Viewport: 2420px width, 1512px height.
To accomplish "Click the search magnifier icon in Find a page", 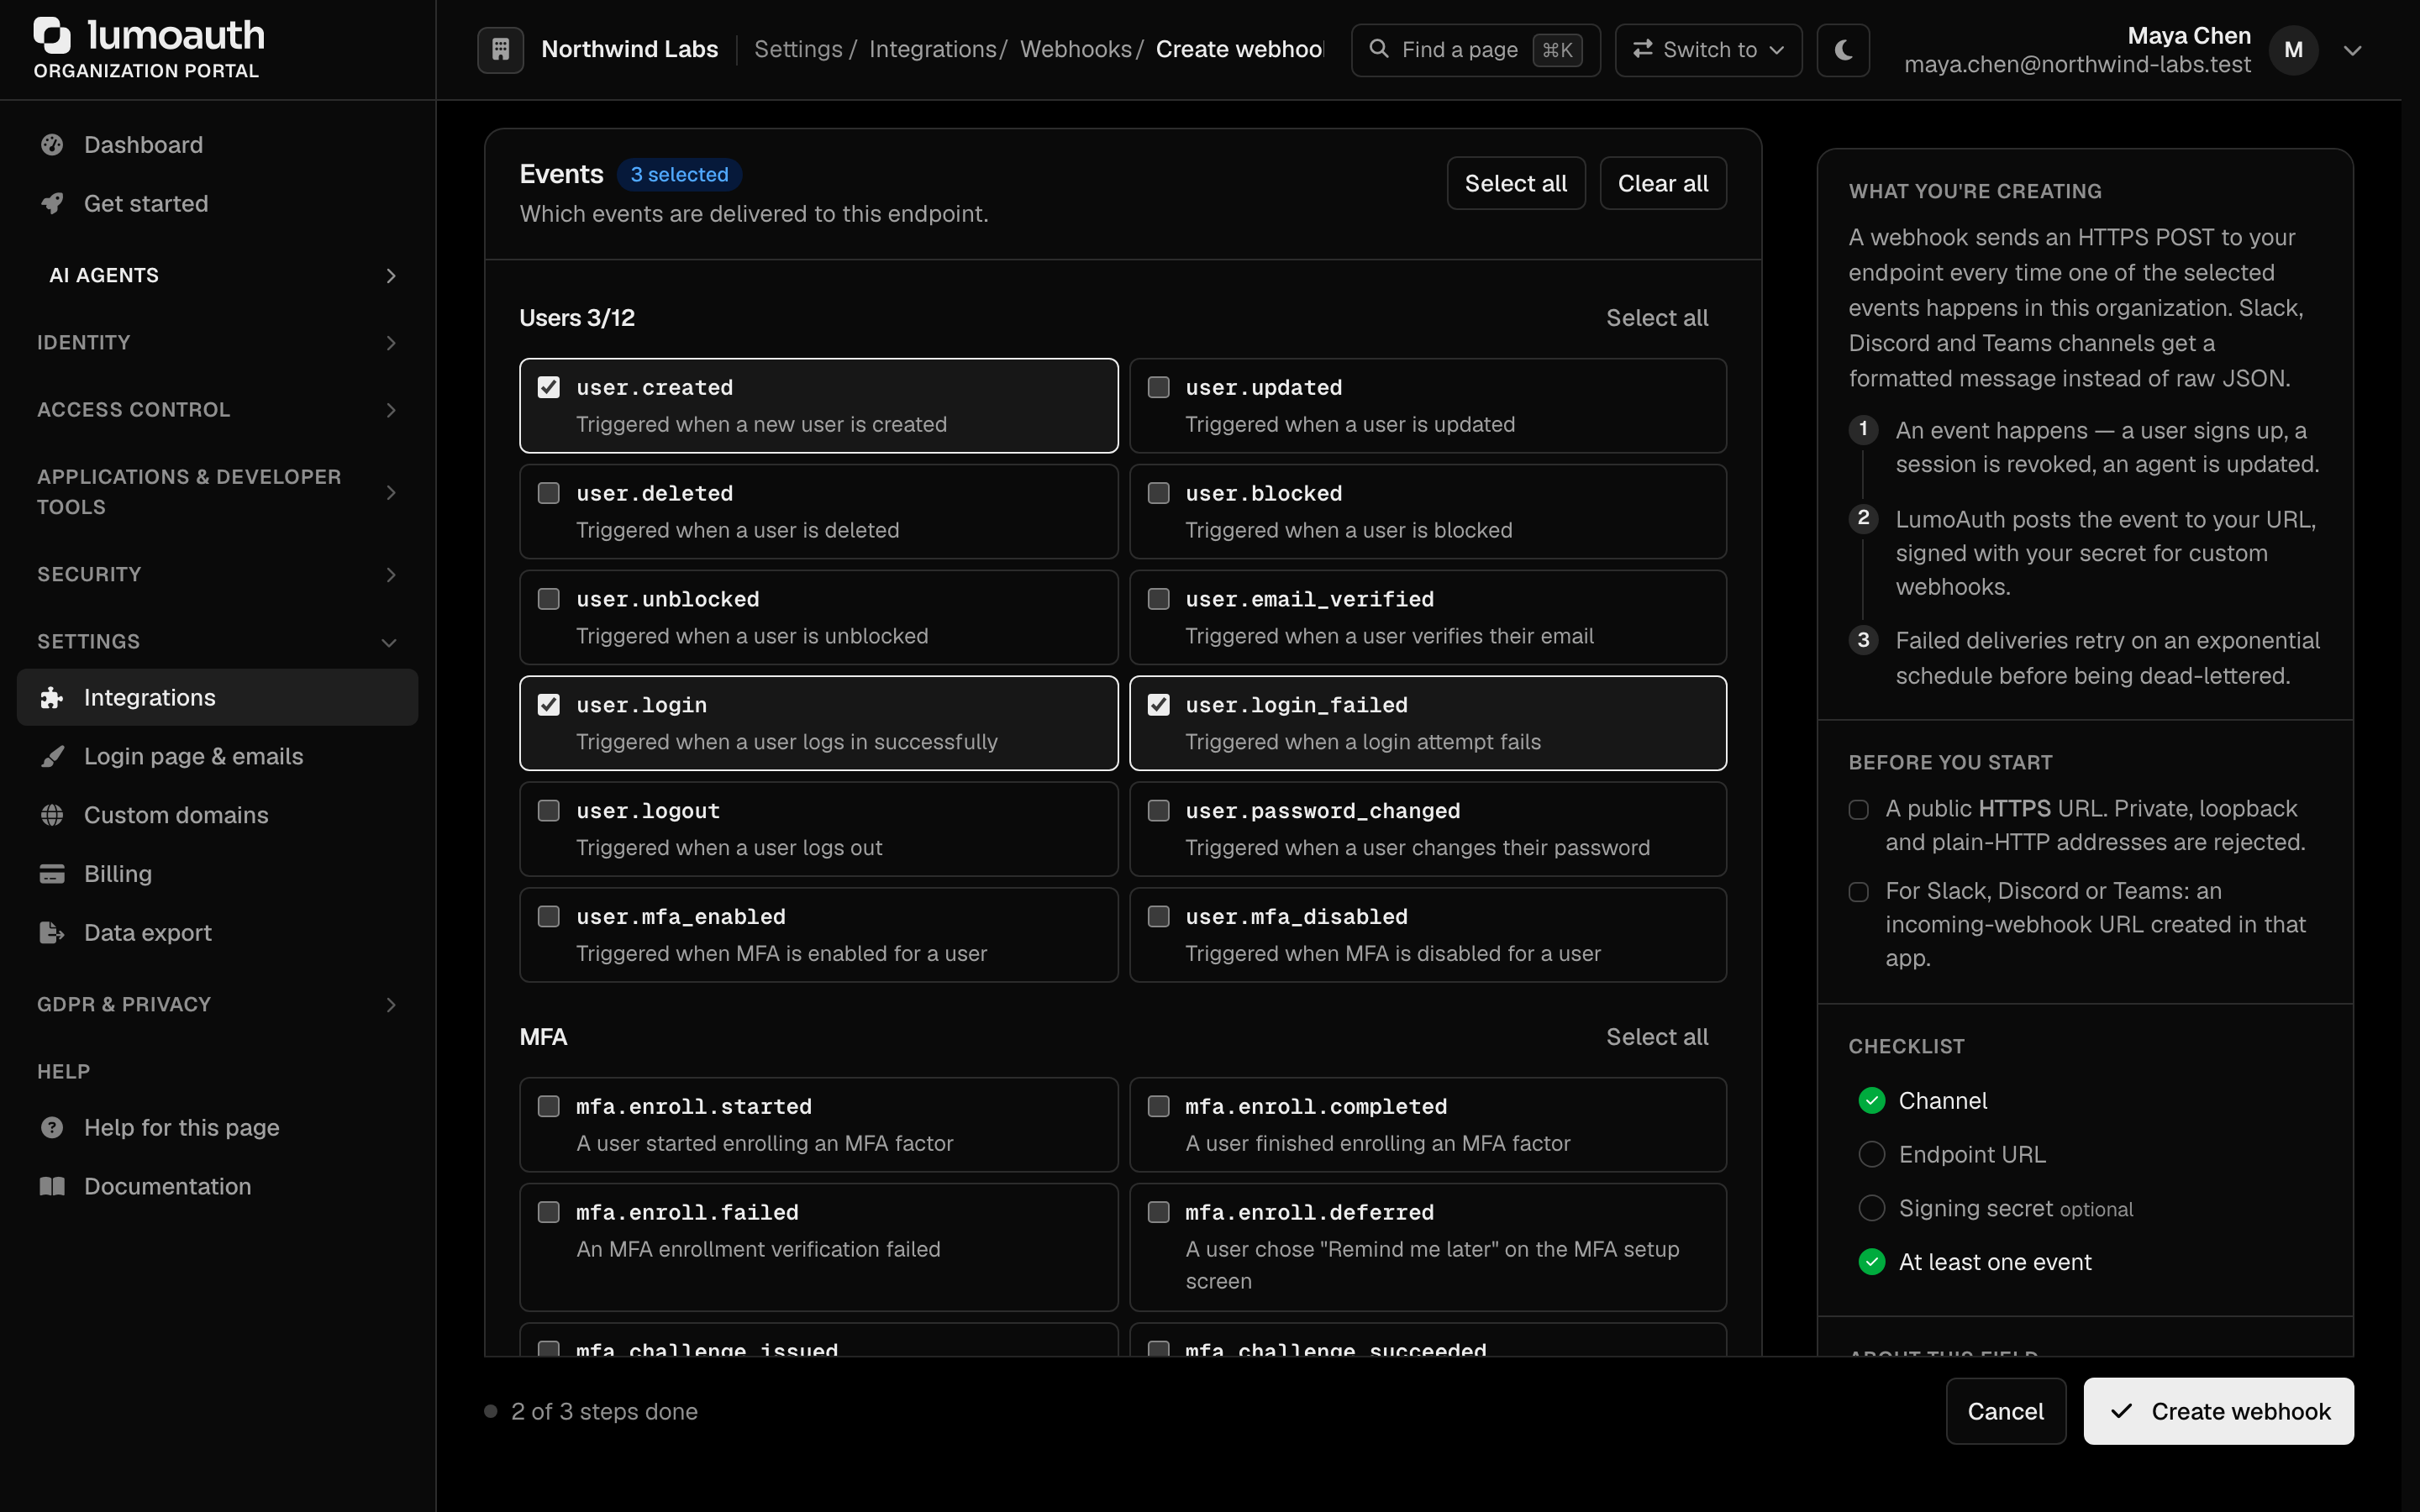I will [1378, 49].
